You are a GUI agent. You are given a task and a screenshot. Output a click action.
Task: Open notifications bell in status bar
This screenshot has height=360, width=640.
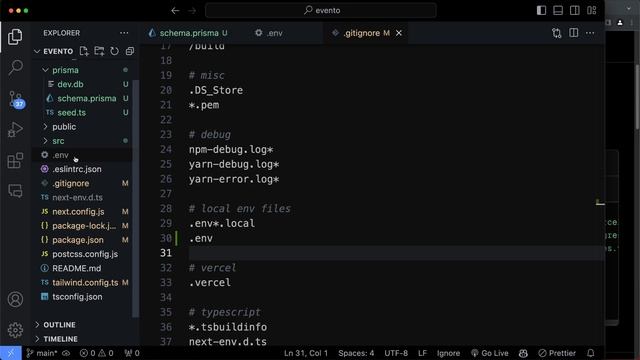pyautogui.click(x=591, y=353)
